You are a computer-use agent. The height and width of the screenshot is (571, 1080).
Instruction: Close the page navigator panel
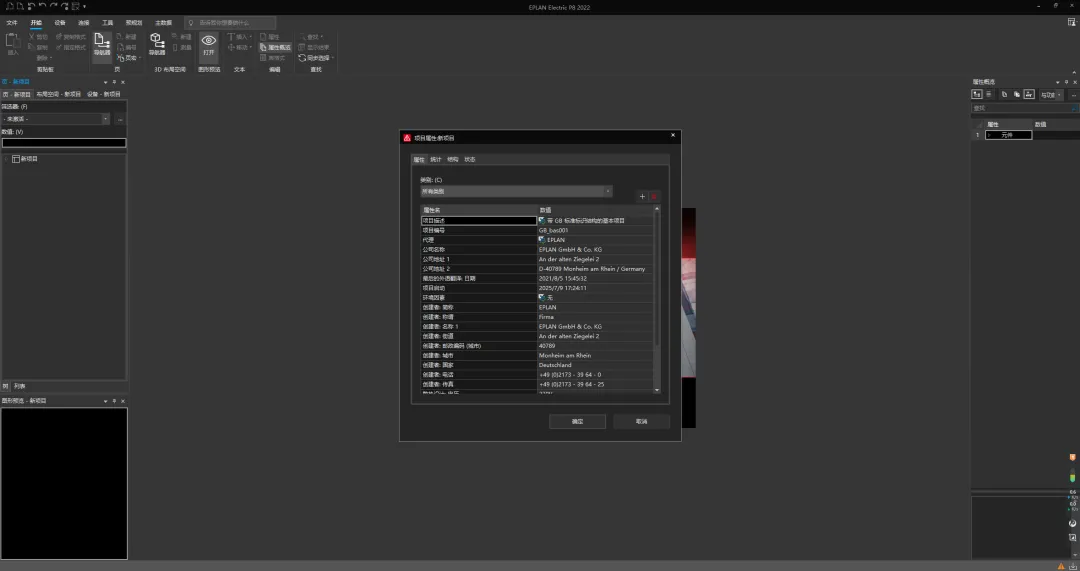pyautogui.click(x=123, y=82)
